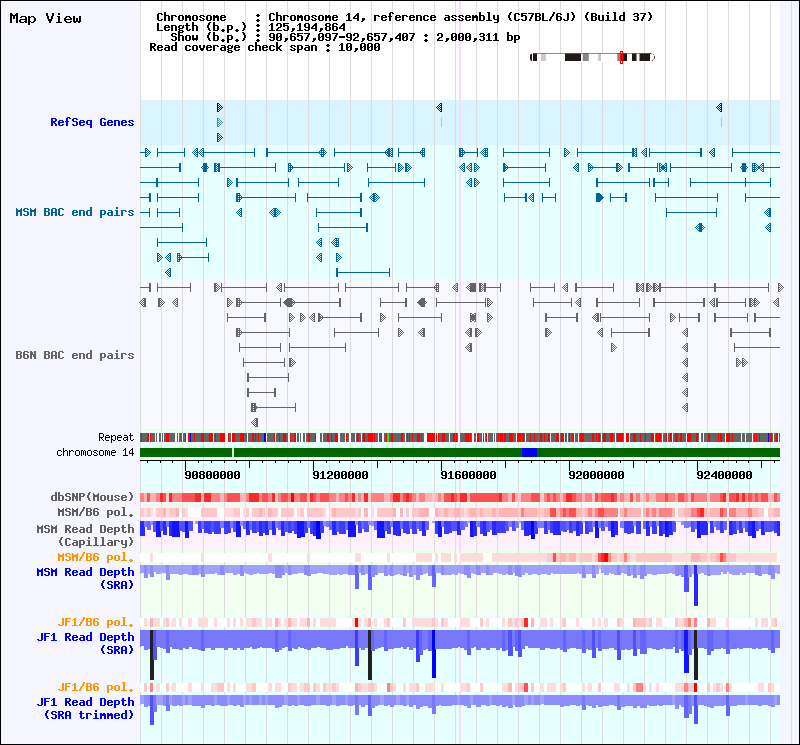This screenshot has height=745, width=800.
Task: Click the red position marker on chromosome ideogram
Action: pos(621,57)
